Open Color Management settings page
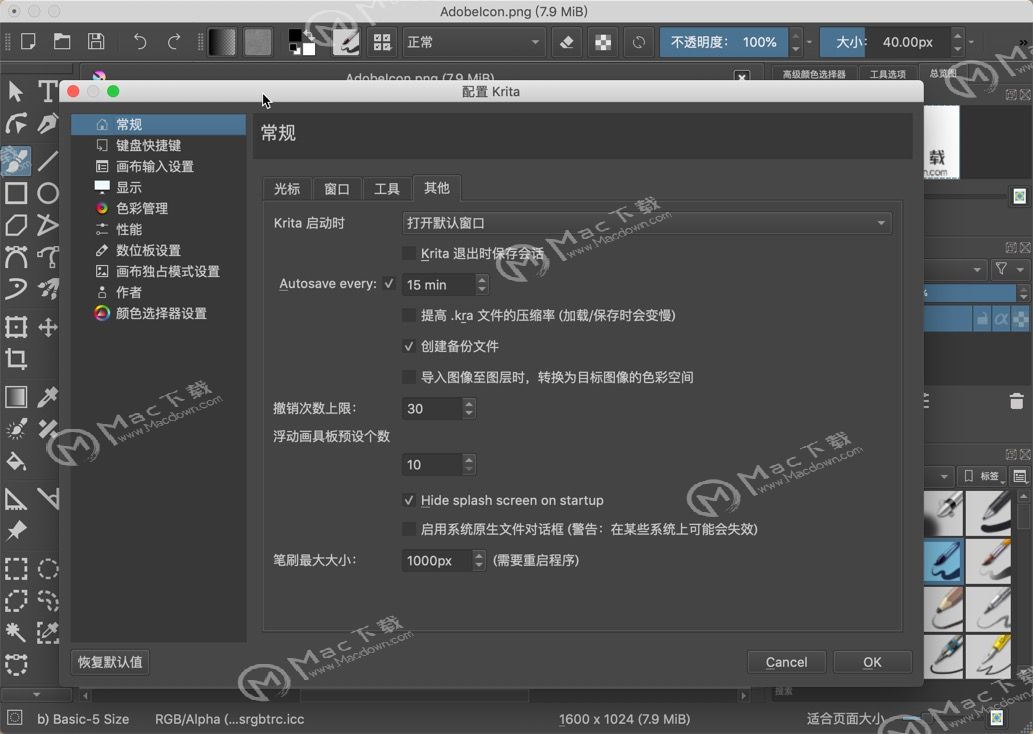 coord(158,209)
